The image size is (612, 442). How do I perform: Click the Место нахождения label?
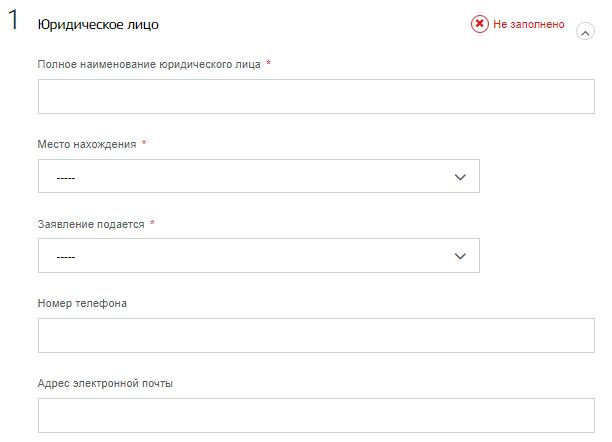pos(87,144)
